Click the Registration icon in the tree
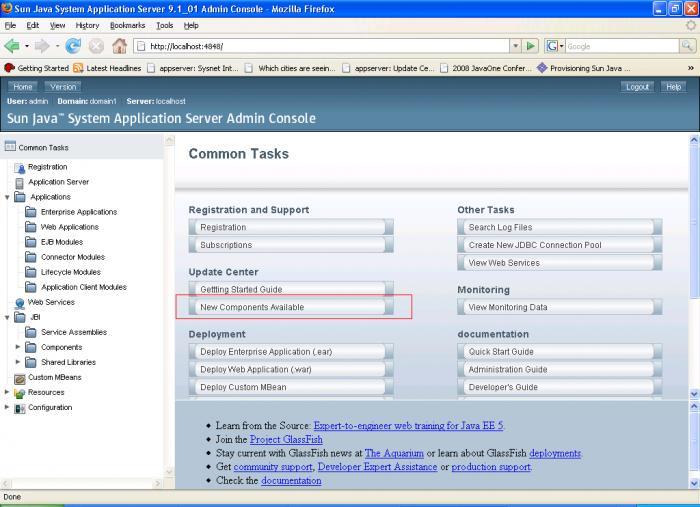 coord(20,167)
